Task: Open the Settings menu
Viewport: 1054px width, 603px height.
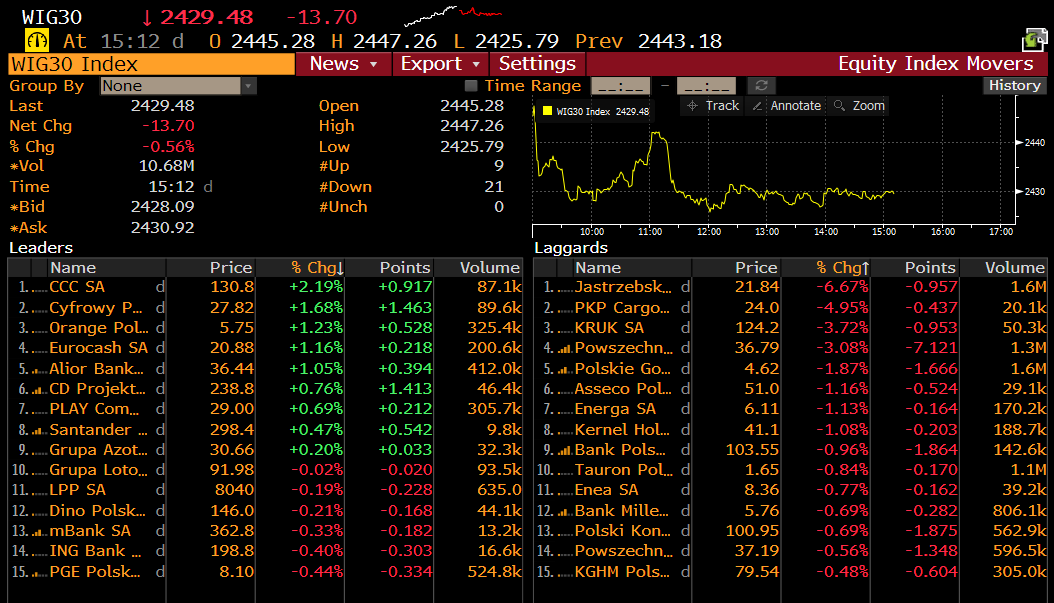Action: (537, 64)
